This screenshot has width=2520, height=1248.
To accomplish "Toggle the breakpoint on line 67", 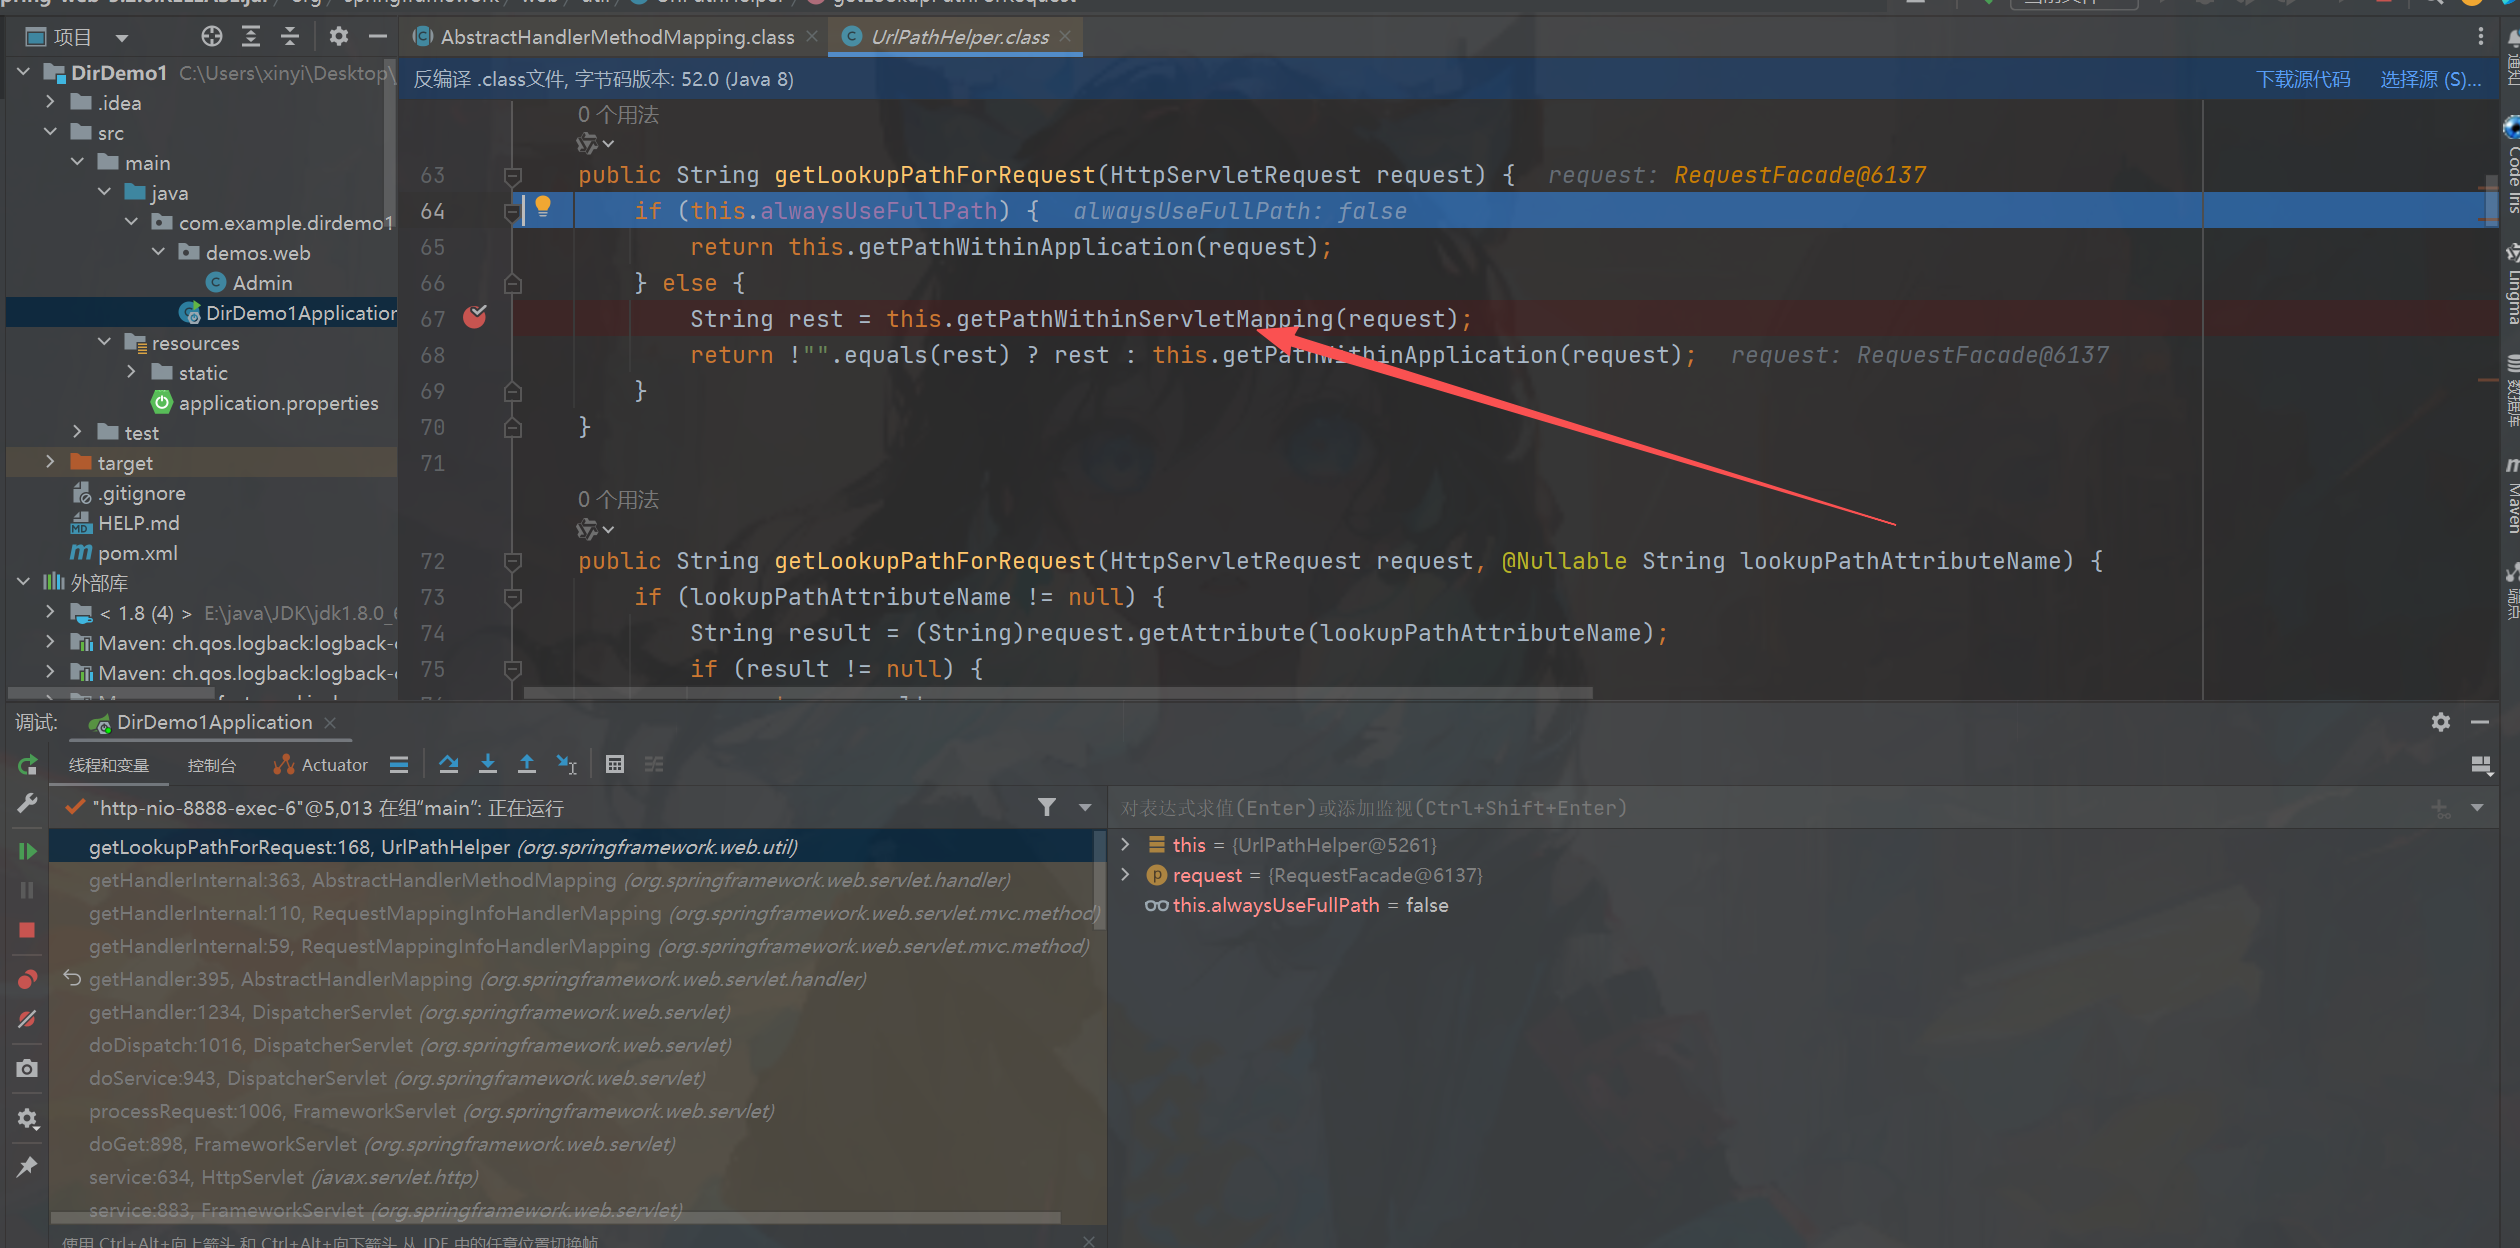I will 475,318.
